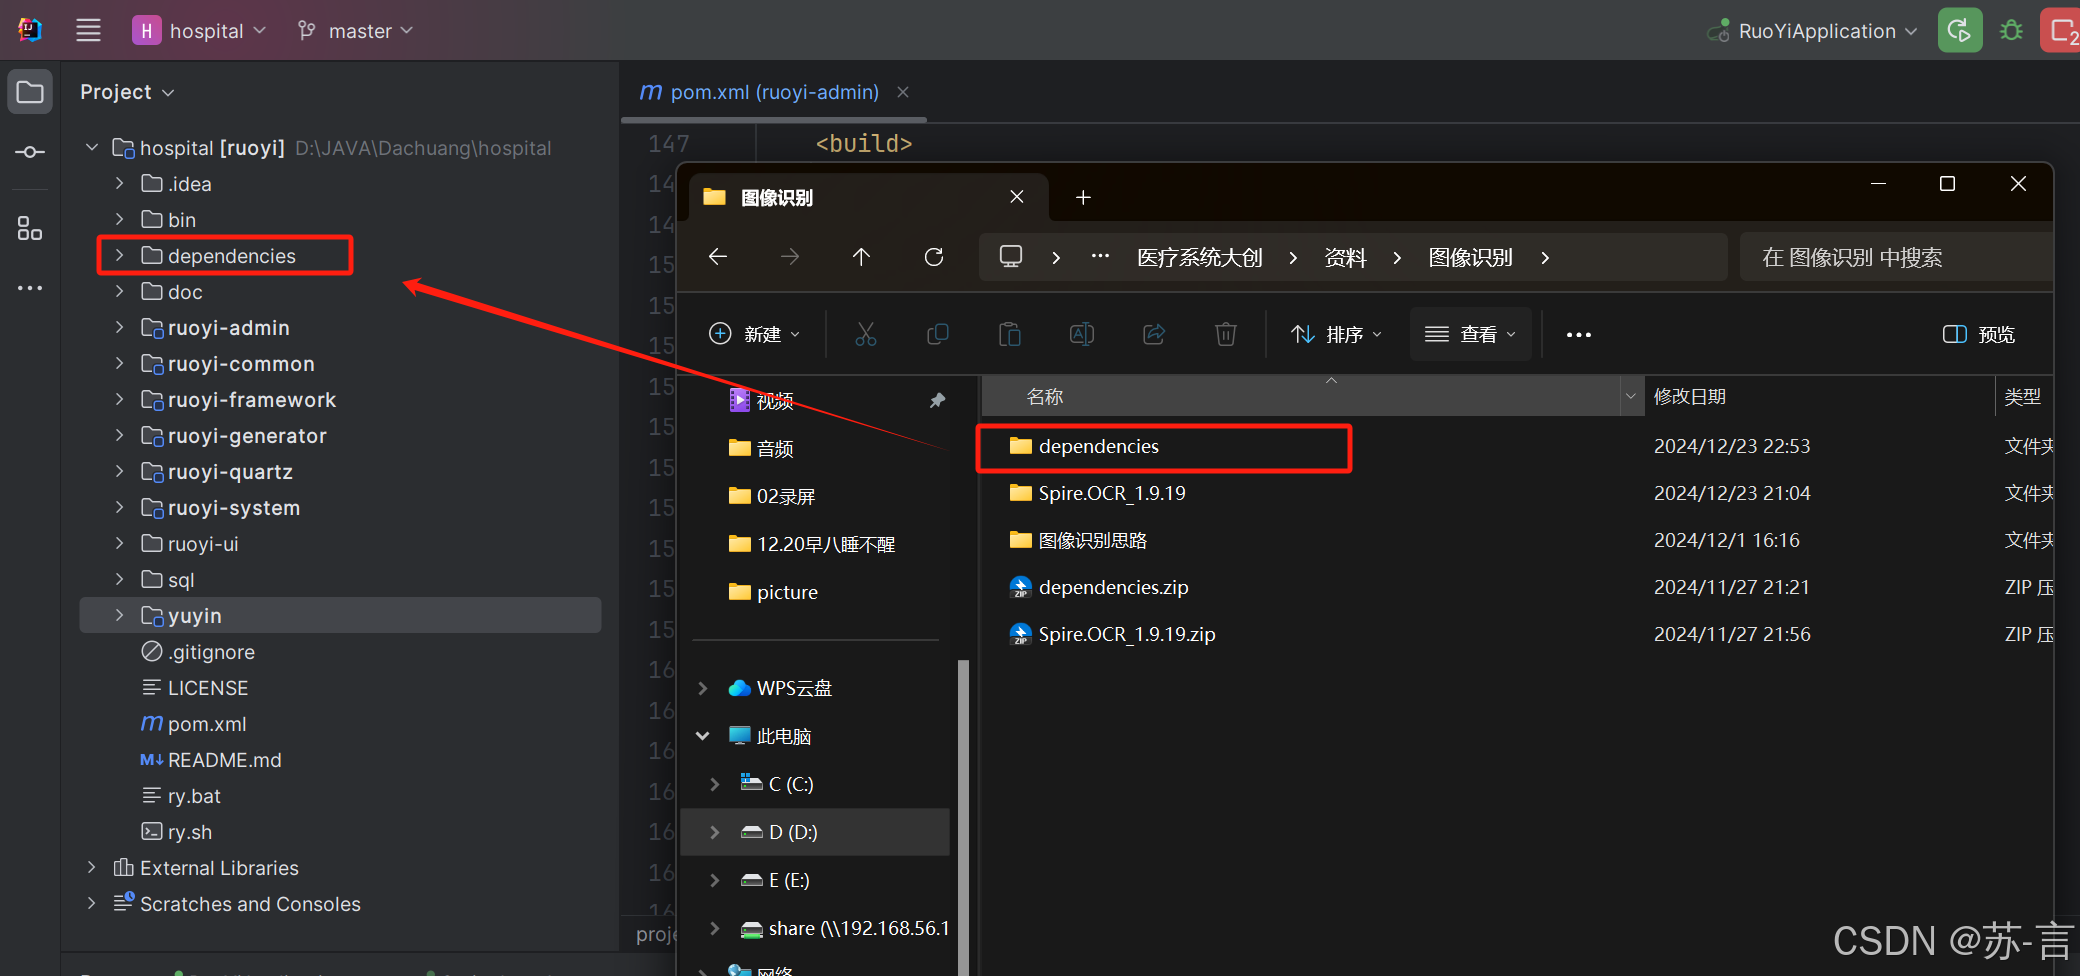
Task: Open the RuoYiApplication run configuration dropdown
Action: tap(1812, 31)
